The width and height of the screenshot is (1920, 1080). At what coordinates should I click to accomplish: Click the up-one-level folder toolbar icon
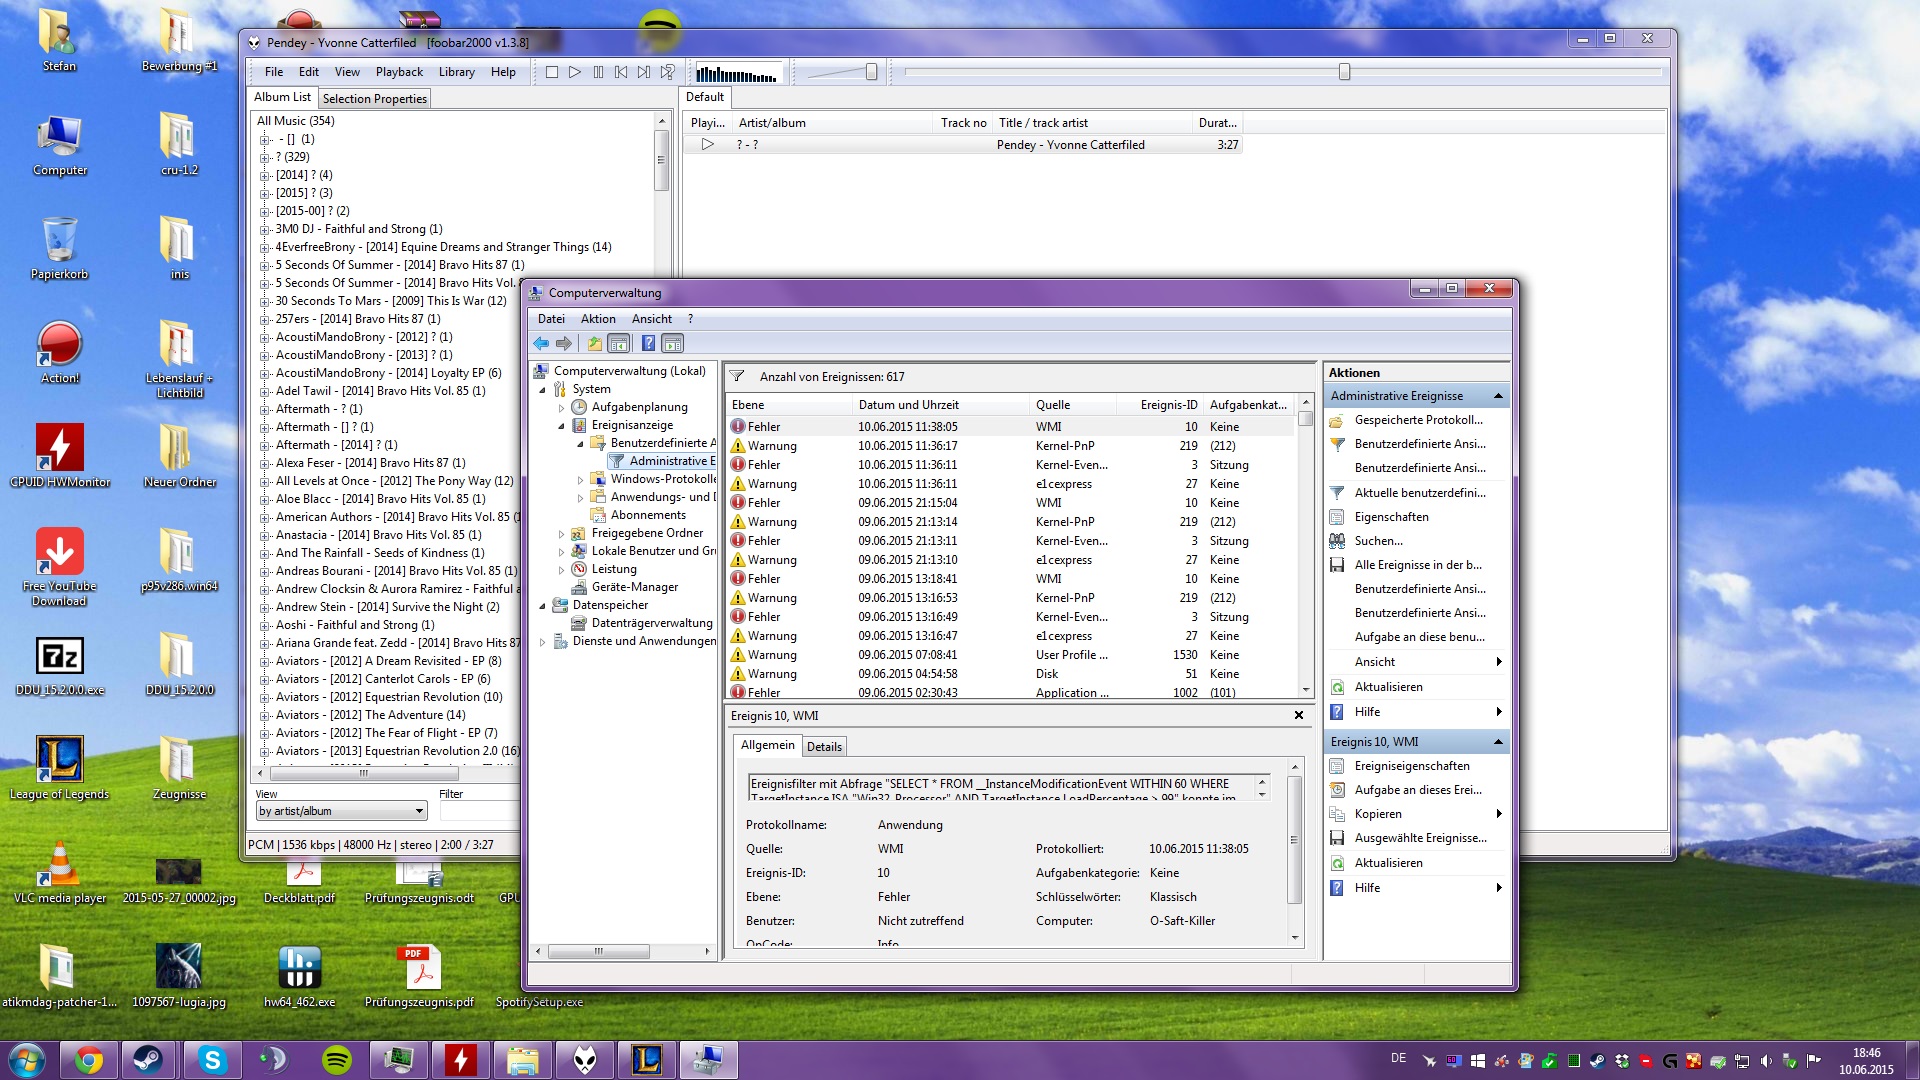595,344
